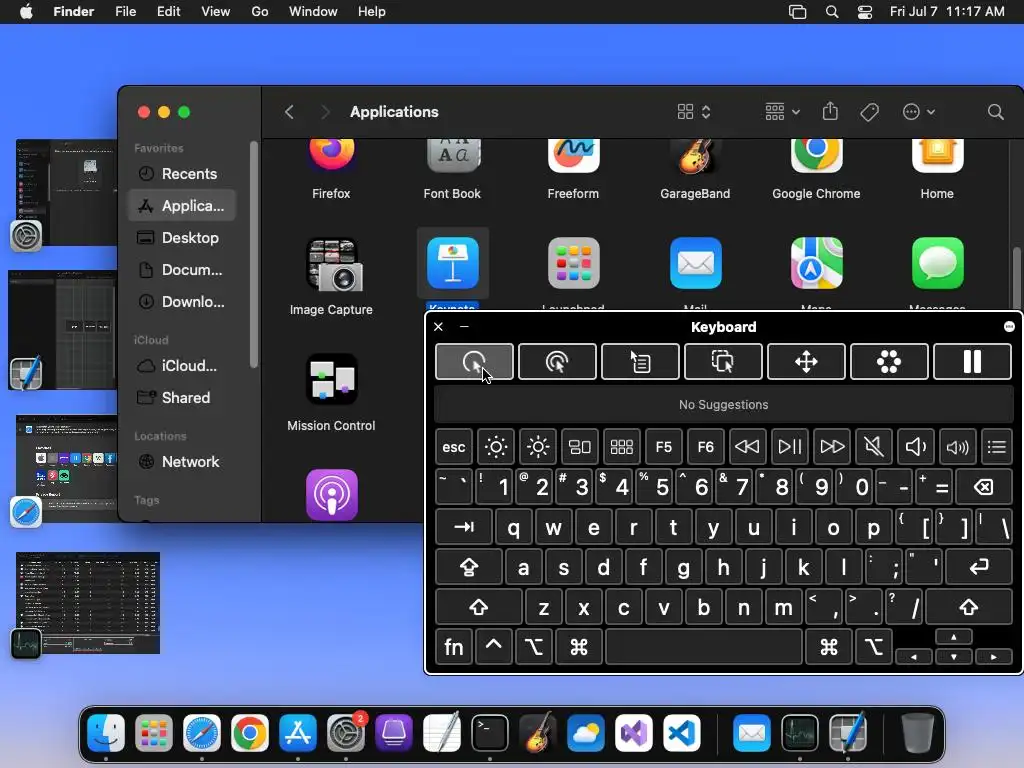1024x768 pixels.
Task: Open Terminal from the Dock
Action: tap(490, 733)
